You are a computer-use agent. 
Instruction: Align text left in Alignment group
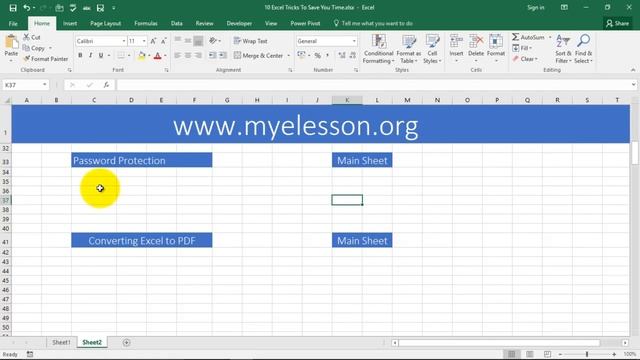pos(178,55)
